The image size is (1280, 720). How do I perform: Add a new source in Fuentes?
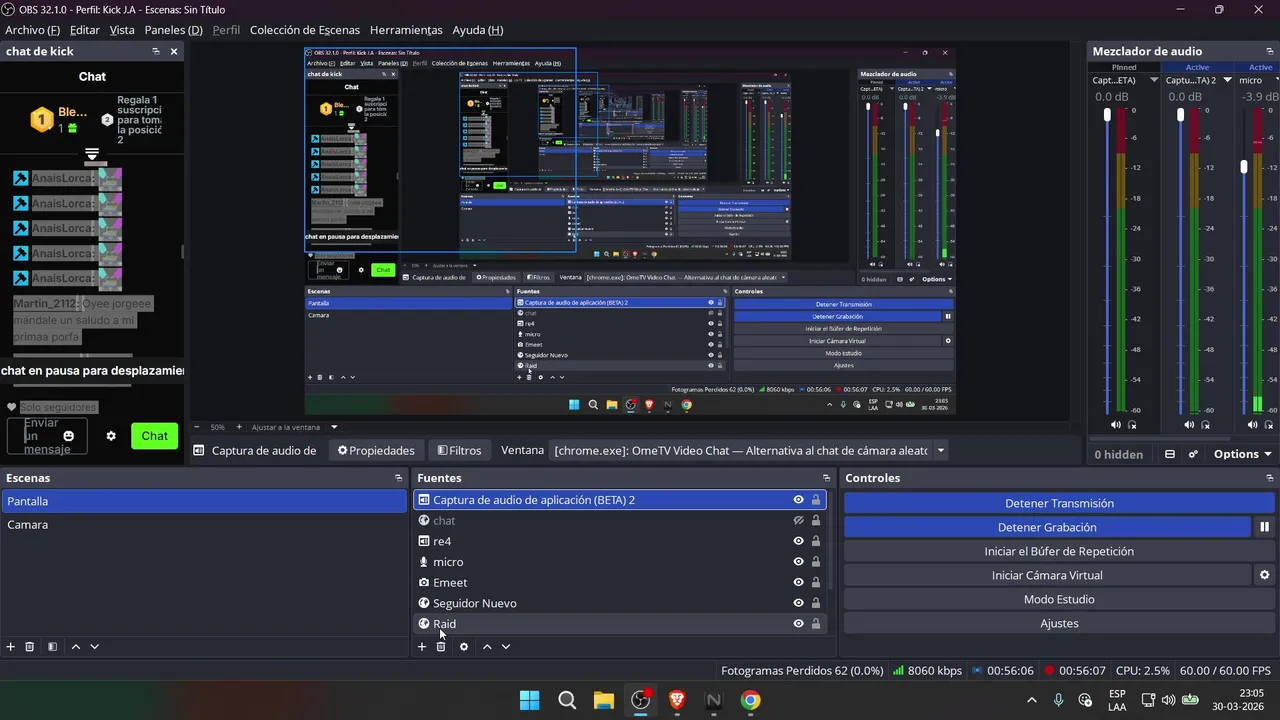[x=422, y=647]
